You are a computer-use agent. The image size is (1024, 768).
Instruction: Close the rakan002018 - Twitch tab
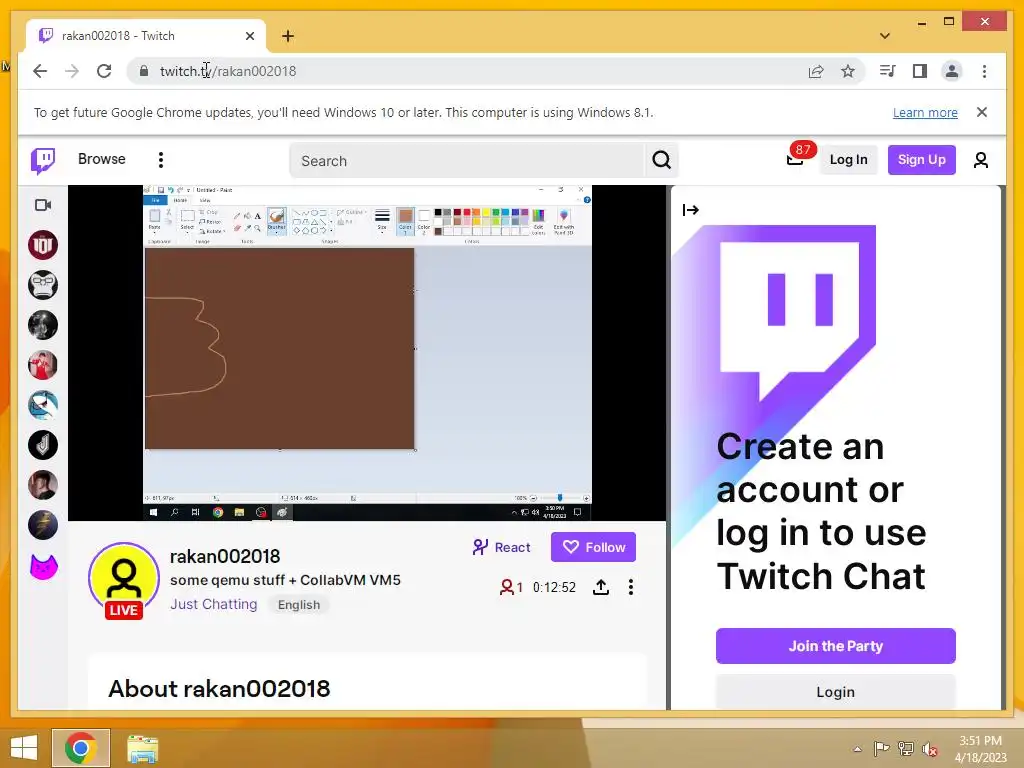pyautogui.click(x=249, y=36)
